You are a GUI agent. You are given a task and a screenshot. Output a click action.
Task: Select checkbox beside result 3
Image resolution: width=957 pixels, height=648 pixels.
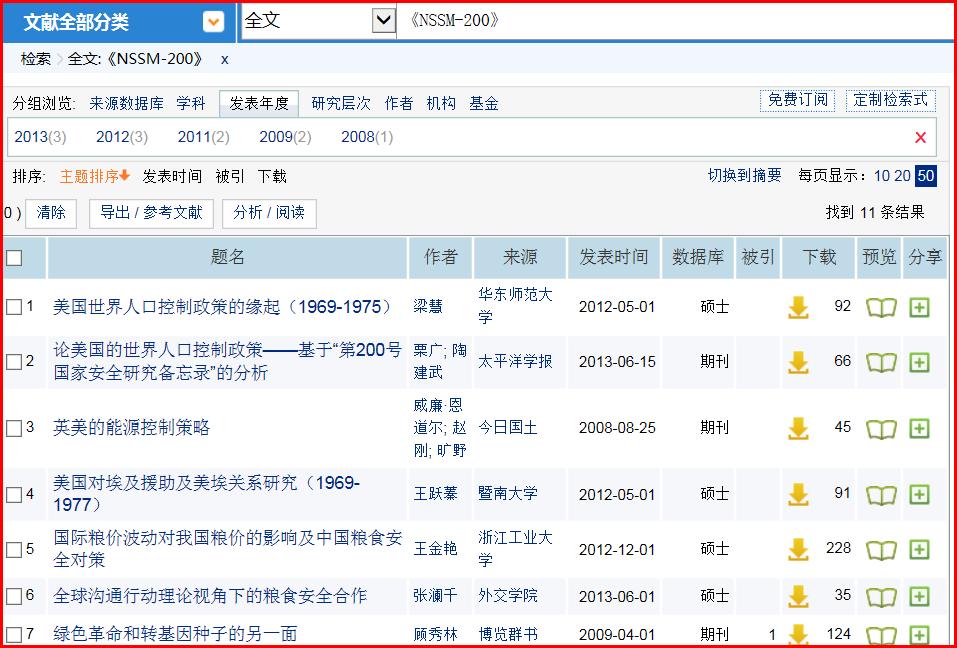[14, 428]
